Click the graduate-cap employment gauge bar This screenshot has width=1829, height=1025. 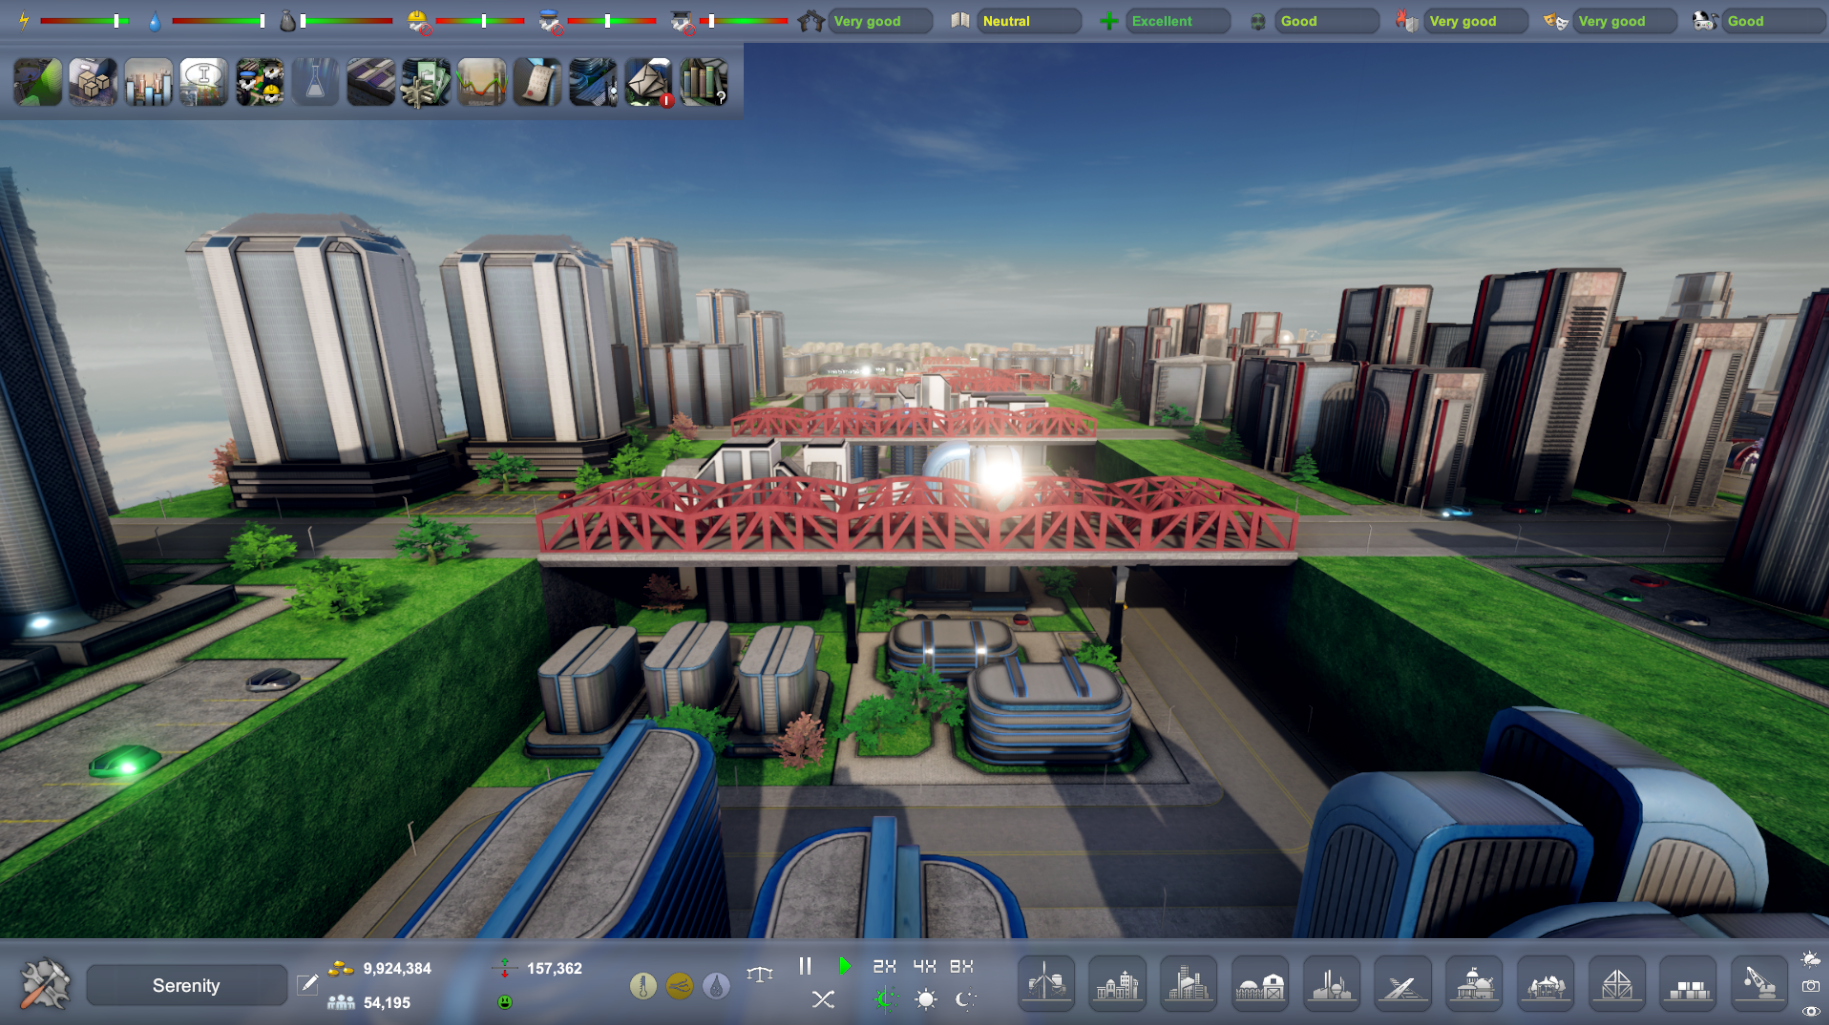point(743,20)
